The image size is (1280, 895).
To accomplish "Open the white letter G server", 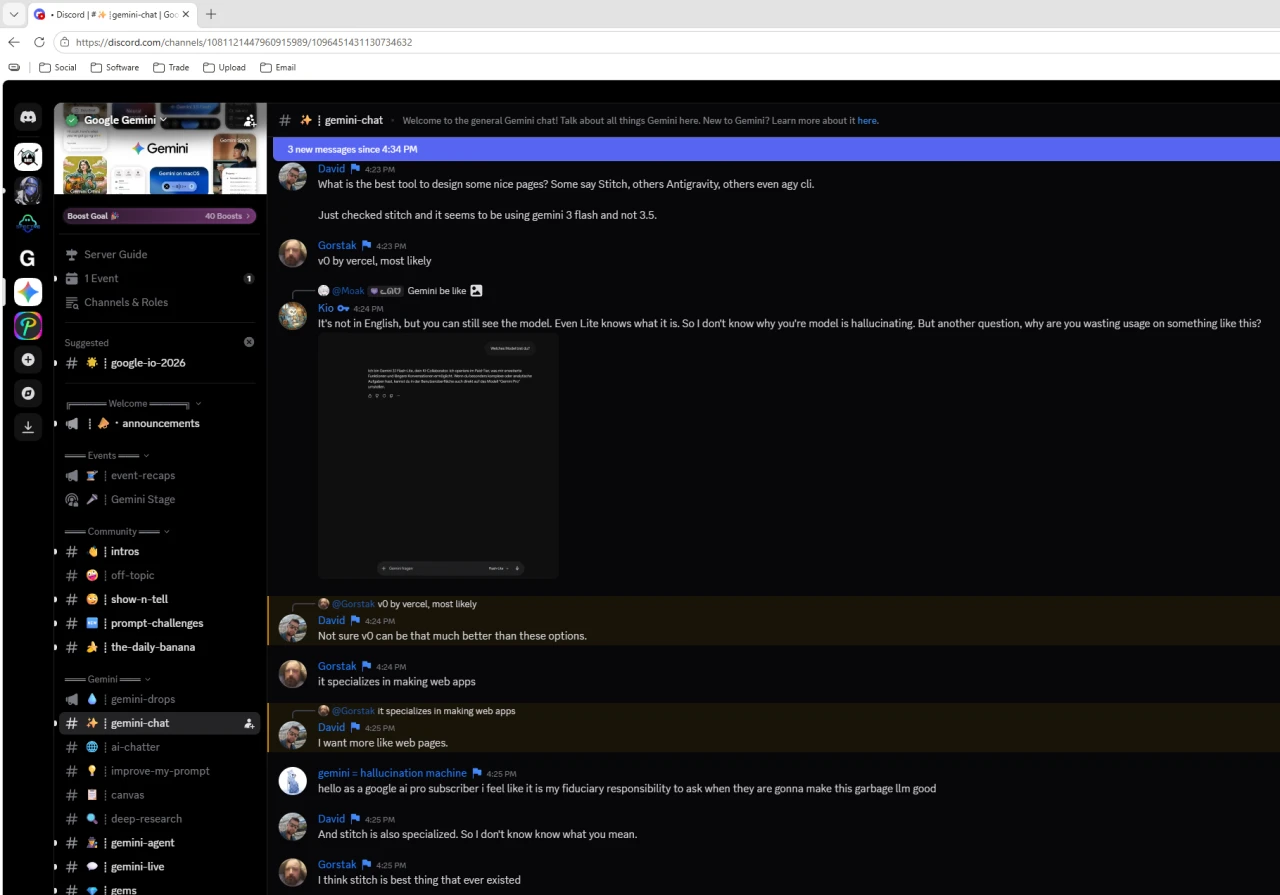I will click(x=28, y=258).
